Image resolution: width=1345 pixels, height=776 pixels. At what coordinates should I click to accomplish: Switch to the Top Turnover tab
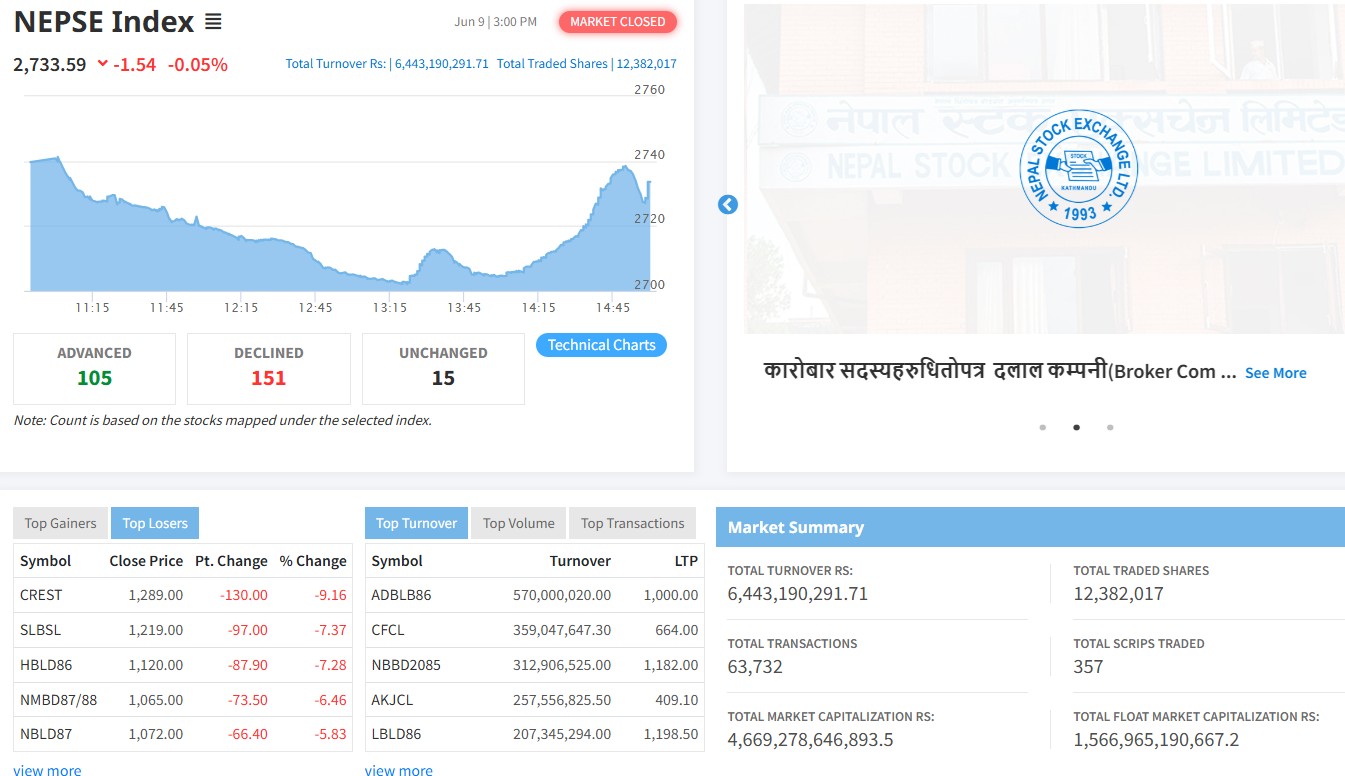click(416, 523)
